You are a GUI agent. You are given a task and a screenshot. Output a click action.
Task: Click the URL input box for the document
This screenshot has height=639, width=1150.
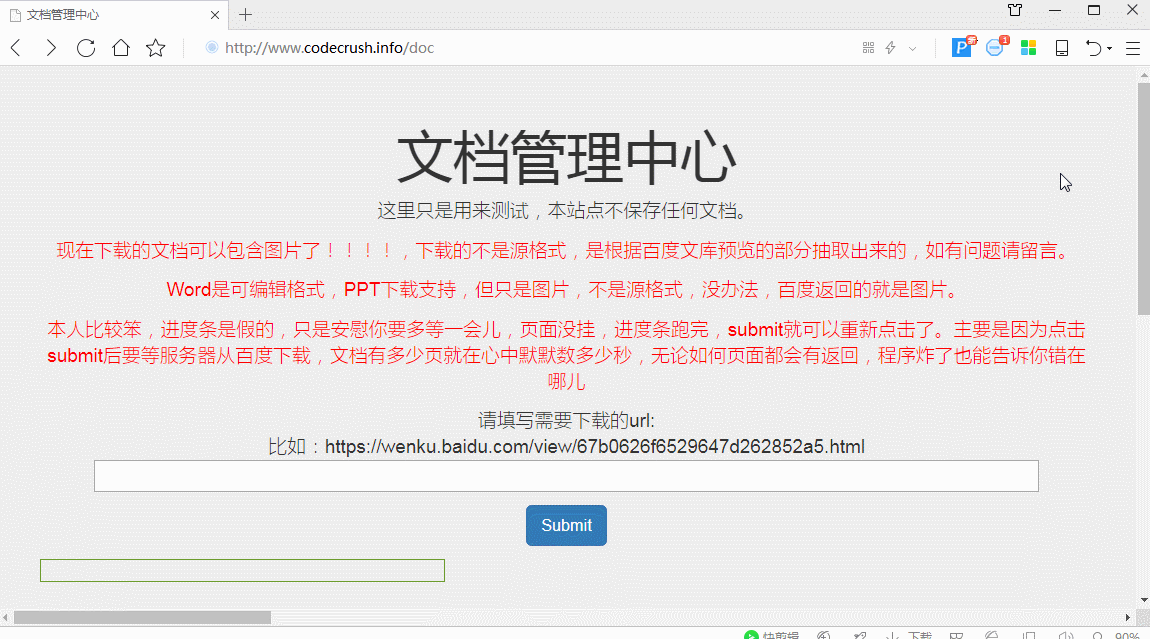[566, 476]
